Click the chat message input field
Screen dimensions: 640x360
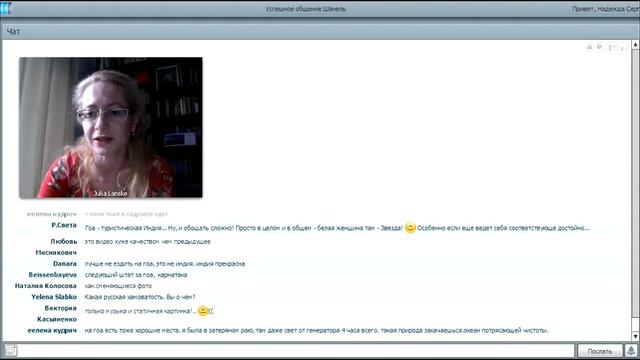point(297,351)
